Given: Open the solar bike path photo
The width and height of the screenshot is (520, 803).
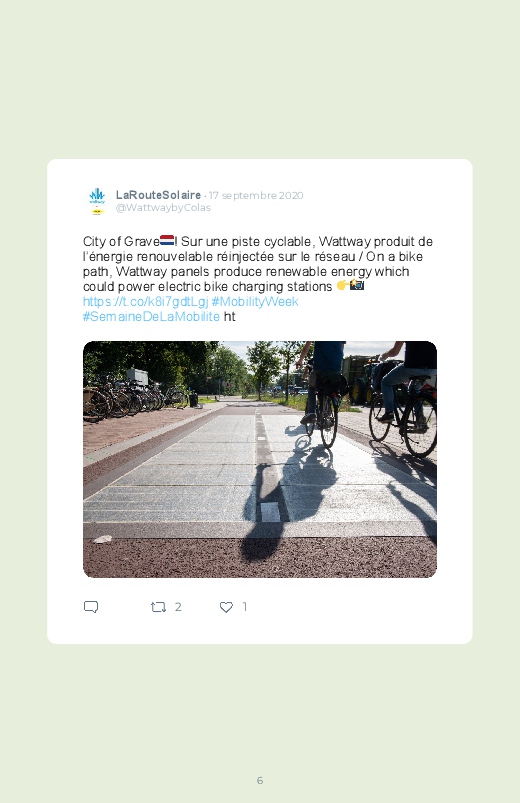Looking at the screenshot, I should (260, 459).
